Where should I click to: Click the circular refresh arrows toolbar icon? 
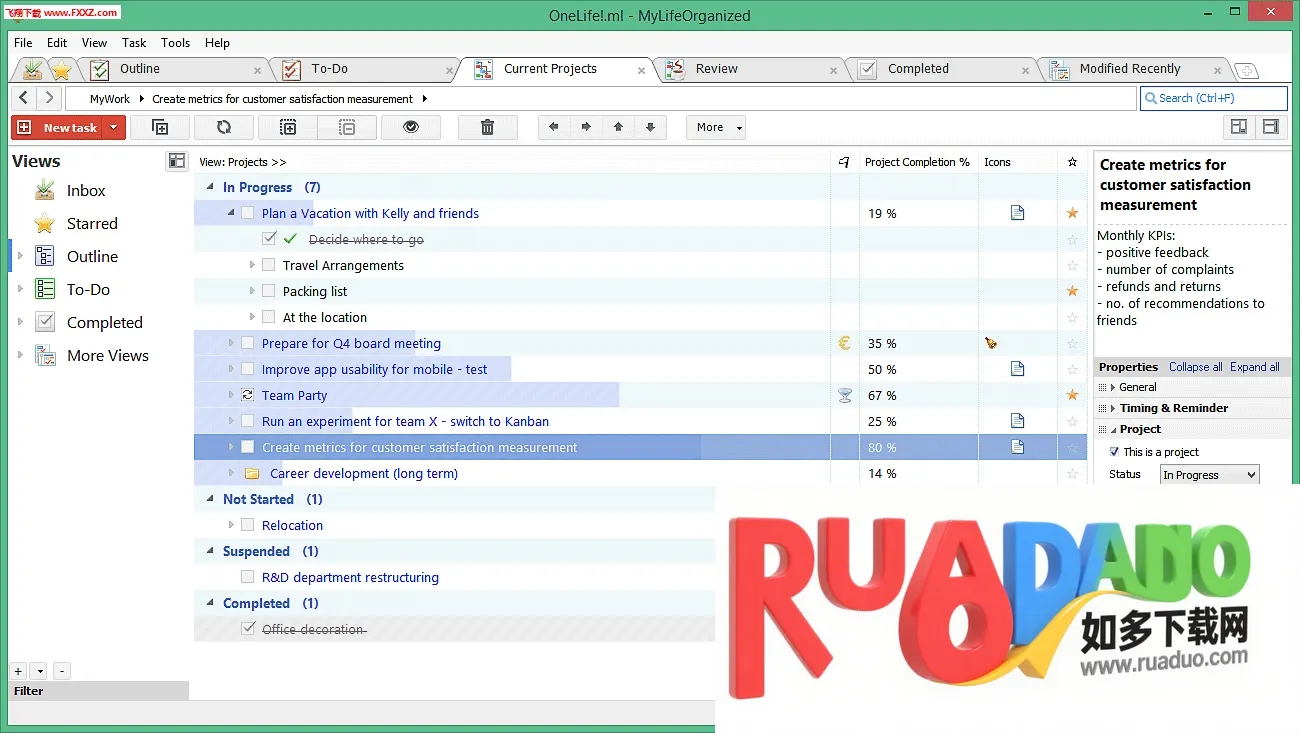tap(223, 127)
